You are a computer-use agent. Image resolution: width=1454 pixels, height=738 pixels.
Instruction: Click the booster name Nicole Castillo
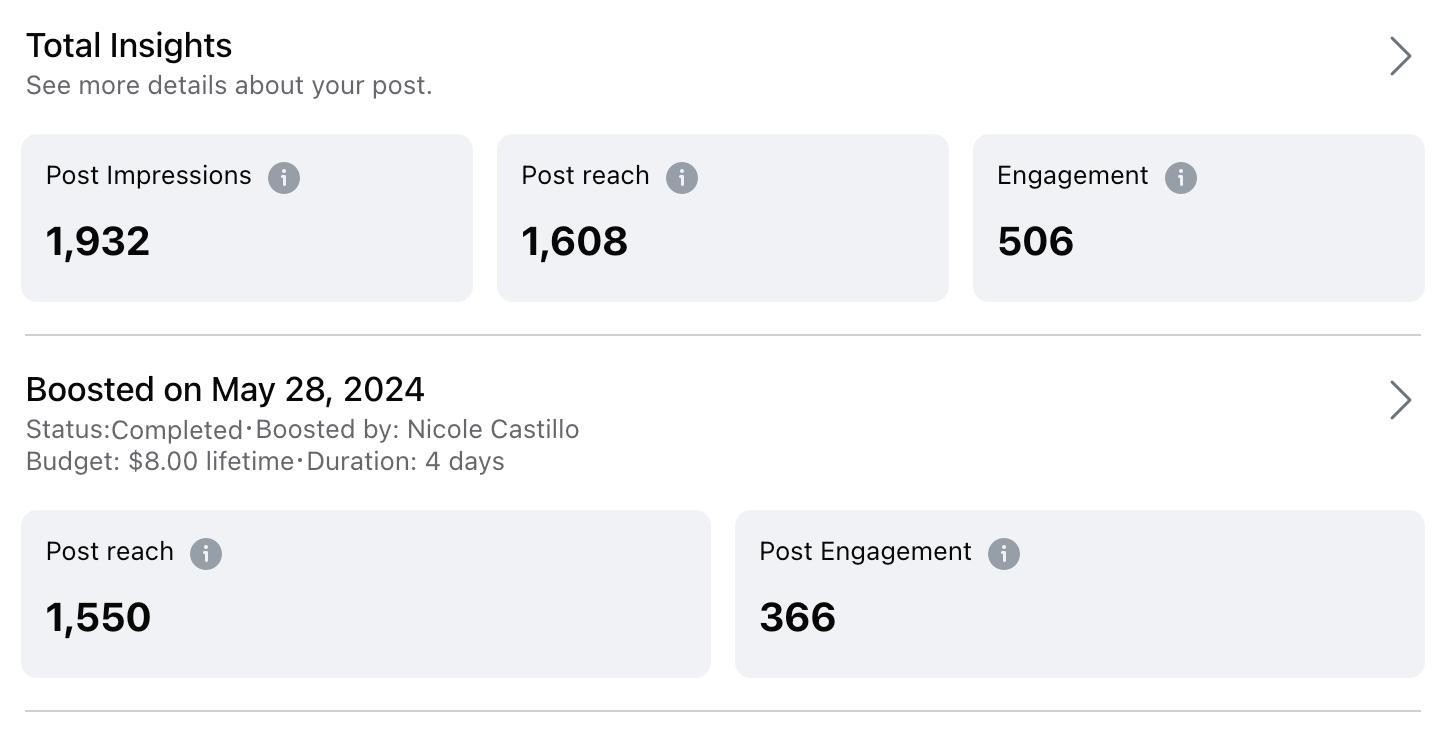coord(493,430)
